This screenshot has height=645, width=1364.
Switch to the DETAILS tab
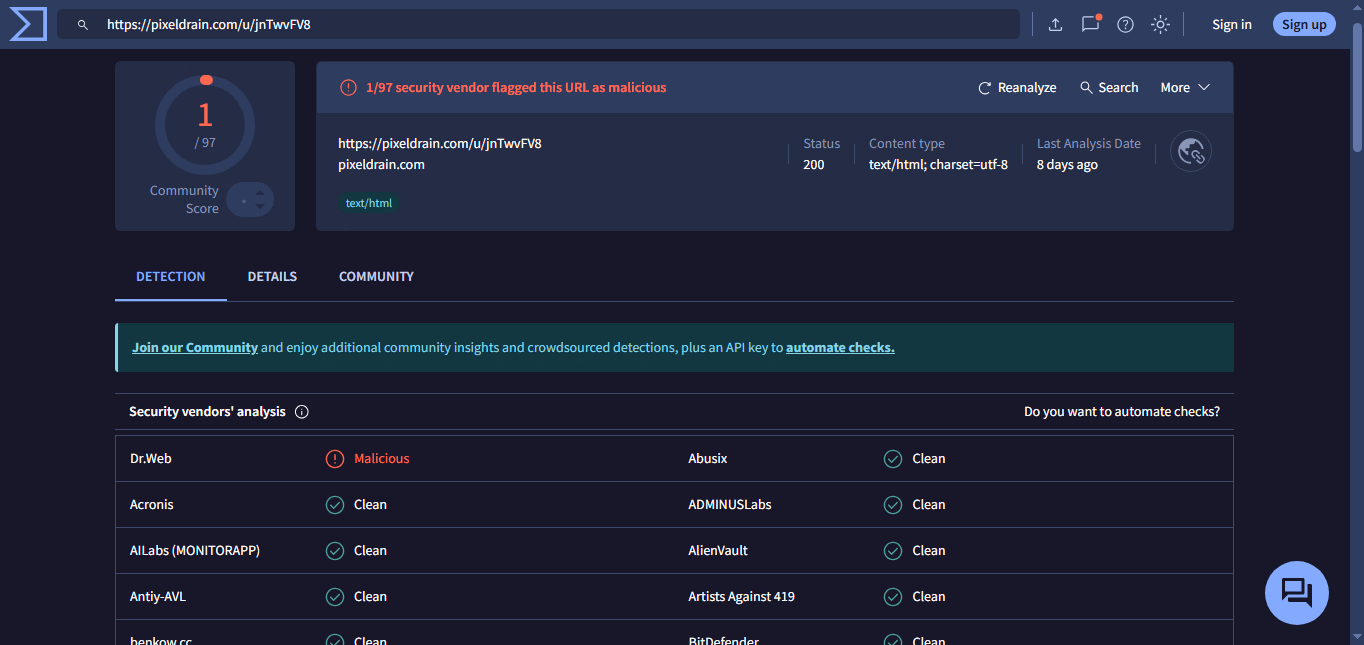(x=272, y=277)
